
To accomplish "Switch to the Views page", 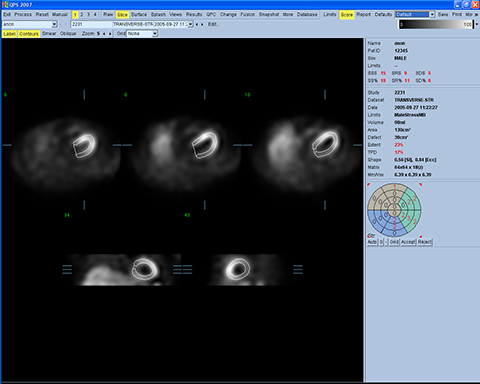I will 175,14.
